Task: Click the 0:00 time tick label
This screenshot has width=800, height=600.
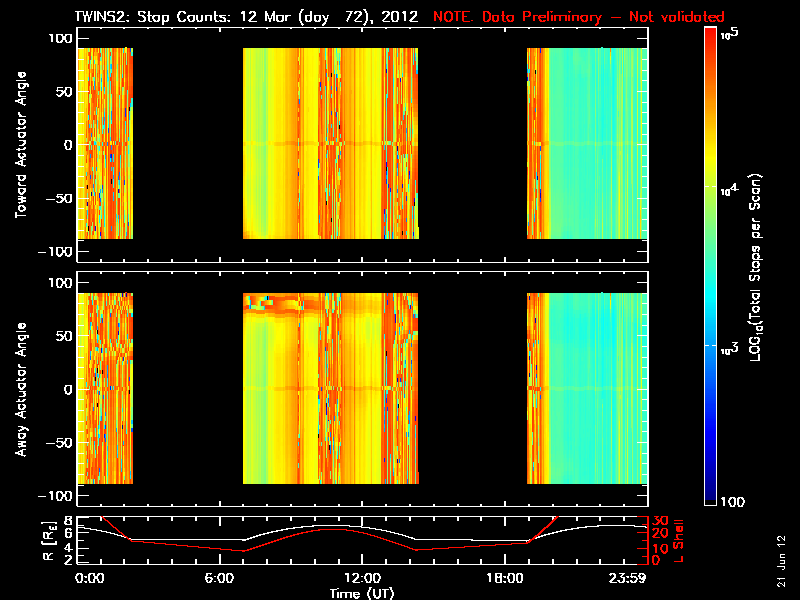Action: 89,579
